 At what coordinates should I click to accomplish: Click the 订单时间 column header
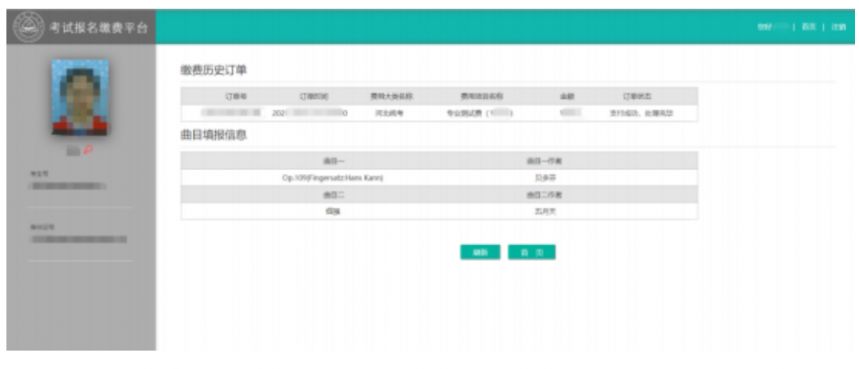[x=313, y=96]
